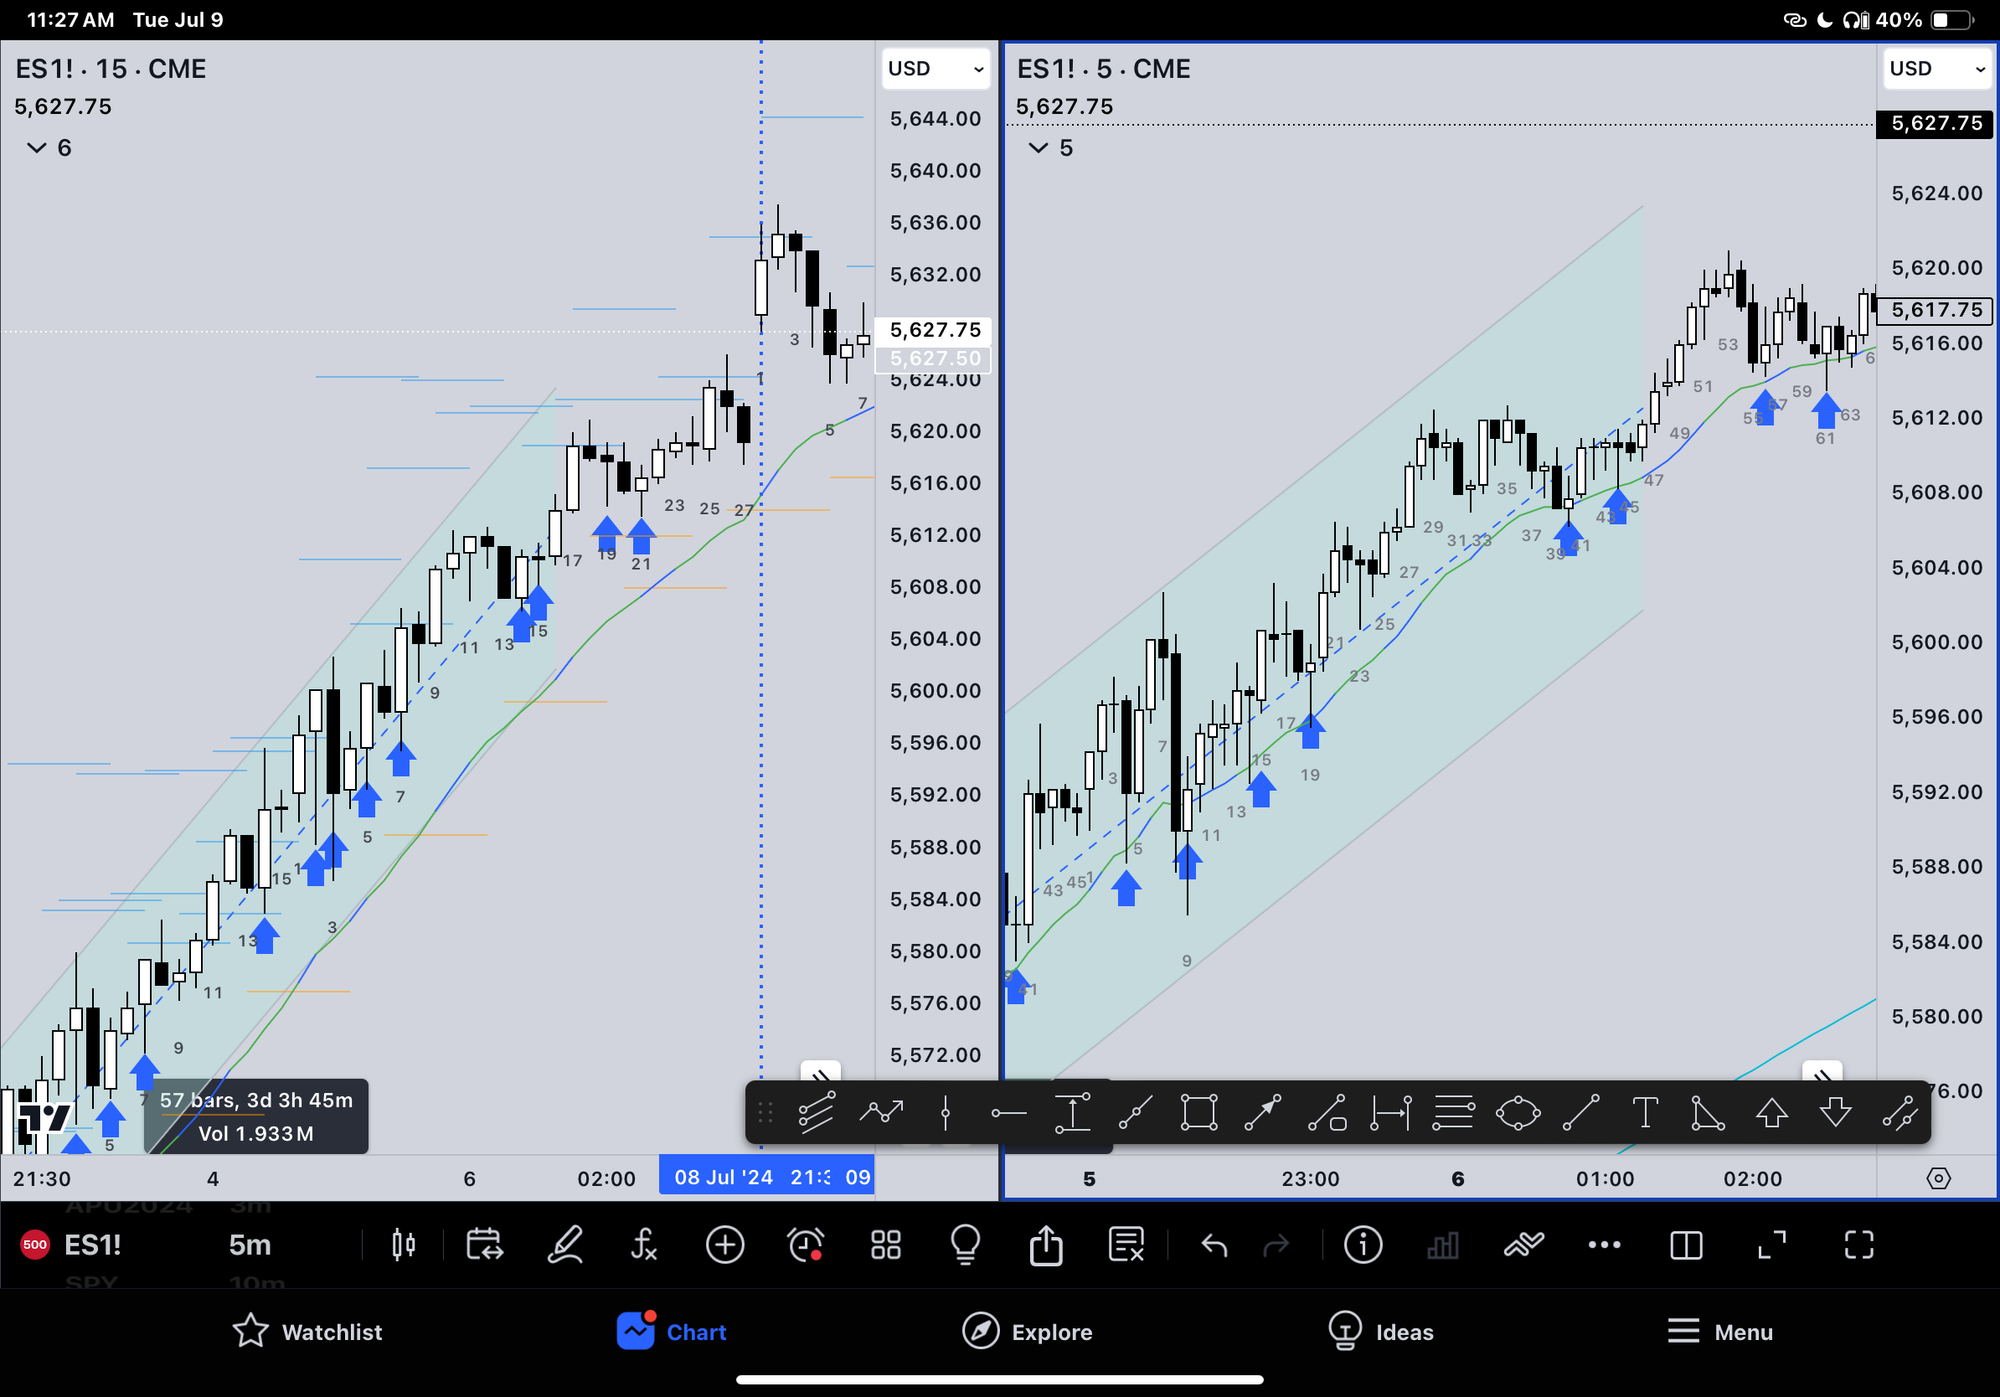Image resolution: width=2000 pixels, height=1397 pixels.
Task: Open the indicators fx button
Action: pyautogui.click(x=644, y=1245)
